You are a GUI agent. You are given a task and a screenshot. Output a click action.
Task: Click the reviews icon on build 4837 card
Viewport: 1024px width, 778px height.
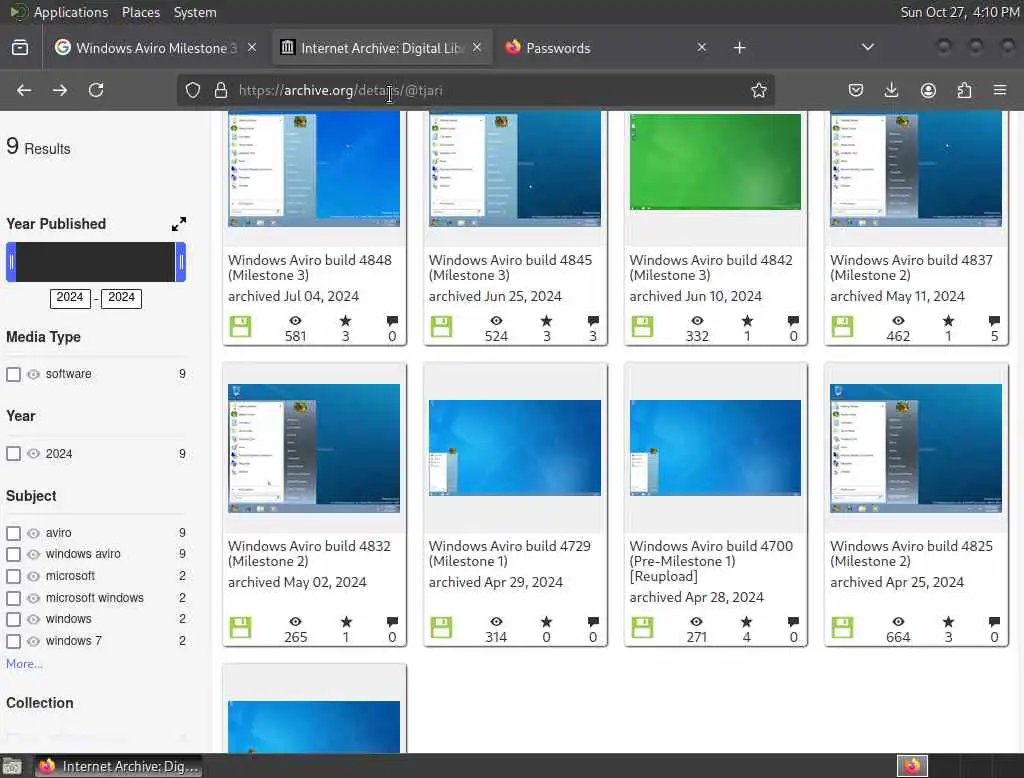tap(994, 320)
